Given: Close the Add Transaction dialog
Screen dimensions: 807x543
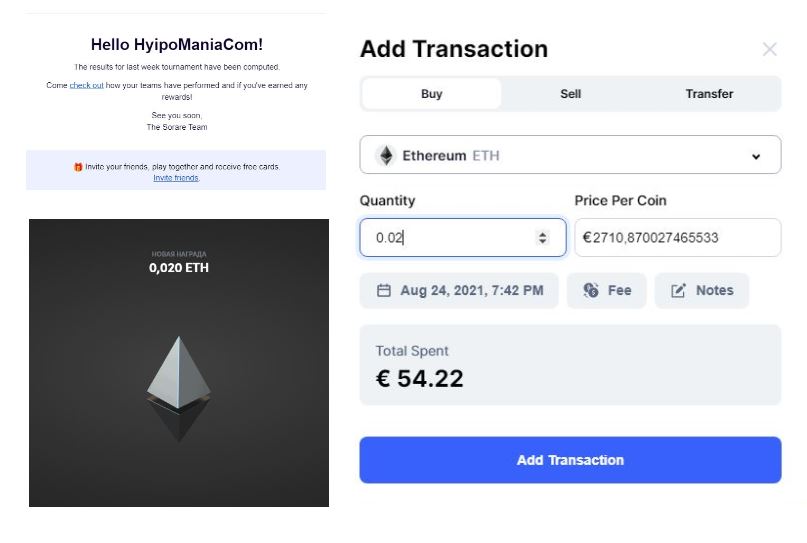Looking at the screenshot, I should click(x=769, y=49).
